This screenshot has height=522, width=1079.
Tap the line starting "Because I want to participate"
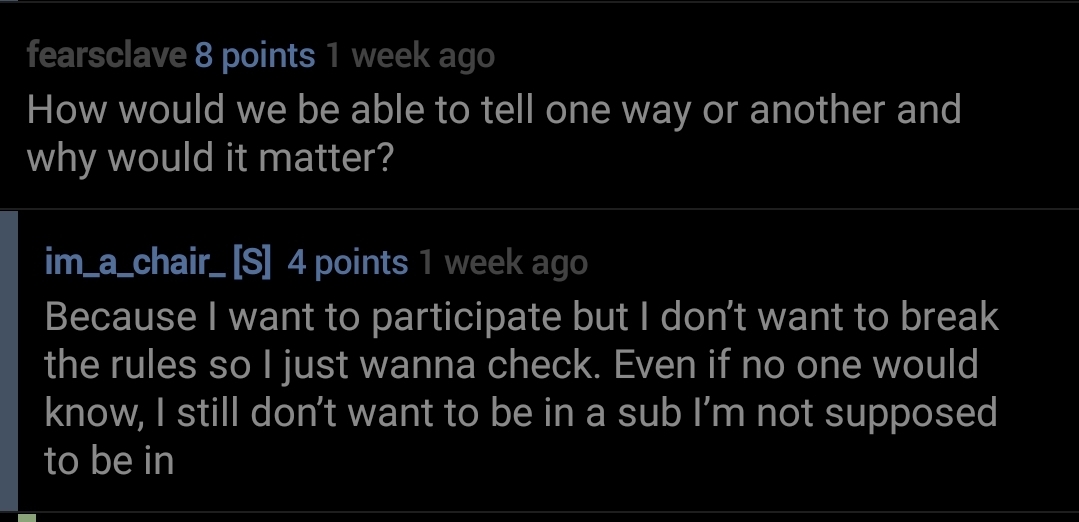520,316
